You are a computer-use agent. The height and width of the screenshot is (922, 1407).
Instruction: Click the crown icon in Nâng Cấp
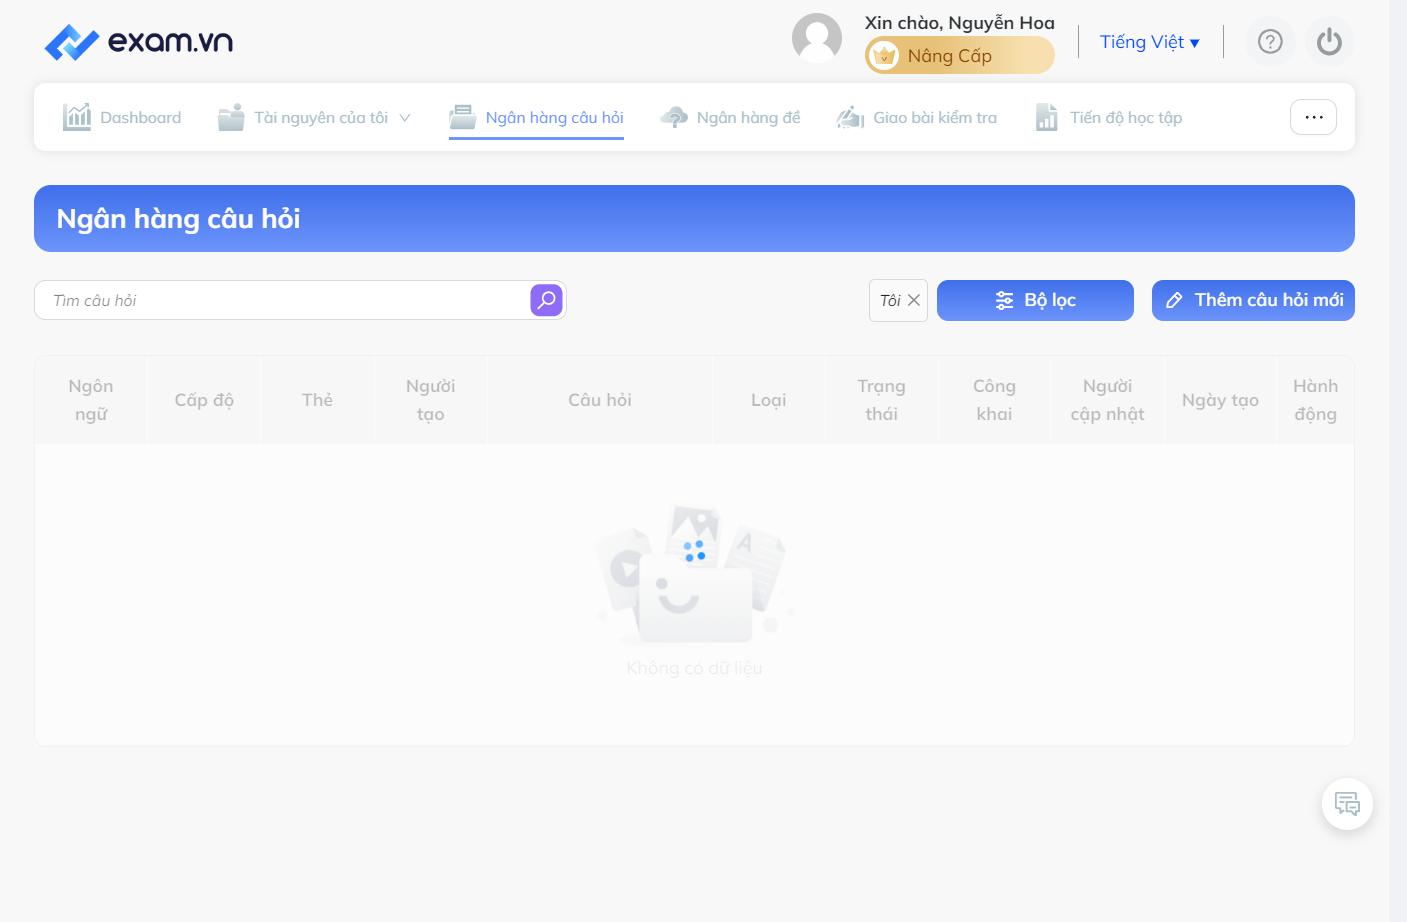[x=884, y=56]
